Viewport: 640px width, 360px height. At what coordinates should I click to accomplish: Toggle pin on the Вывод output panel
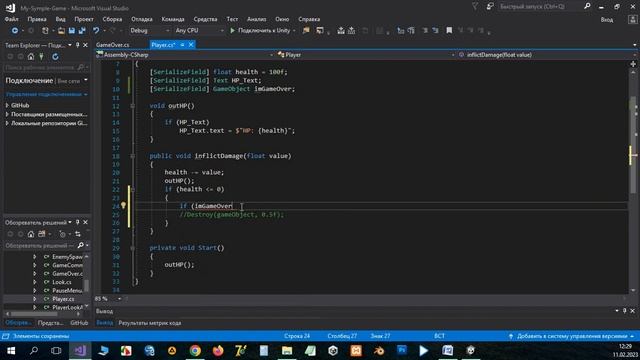click(x=624, y=311)
